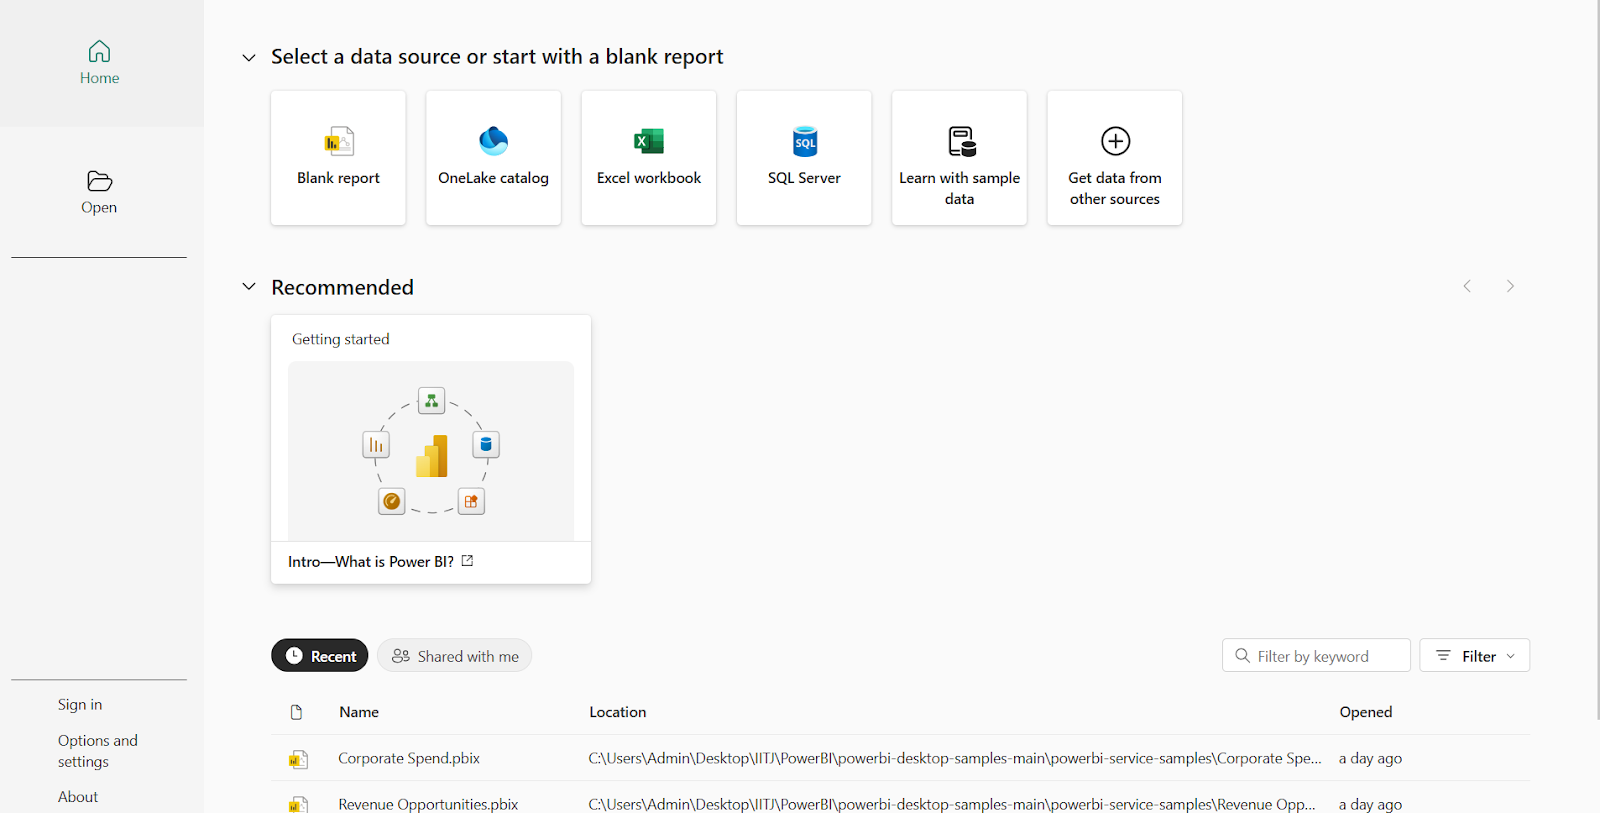1600x813 pixels.
Task: Sort by Opened column header
Action: click(1366, 712)
